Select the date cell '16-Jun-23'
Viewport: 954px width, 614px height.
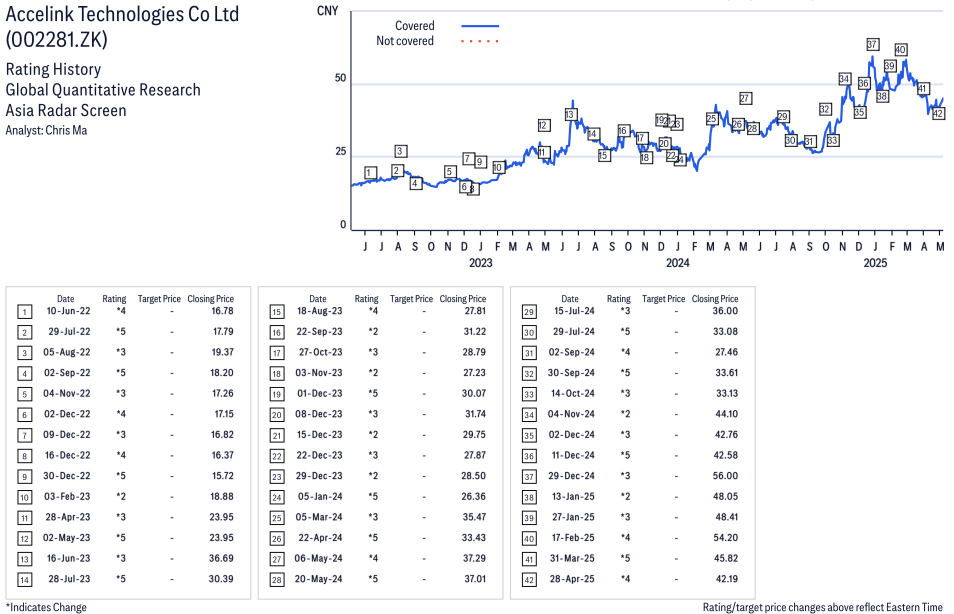pos(68,559)
